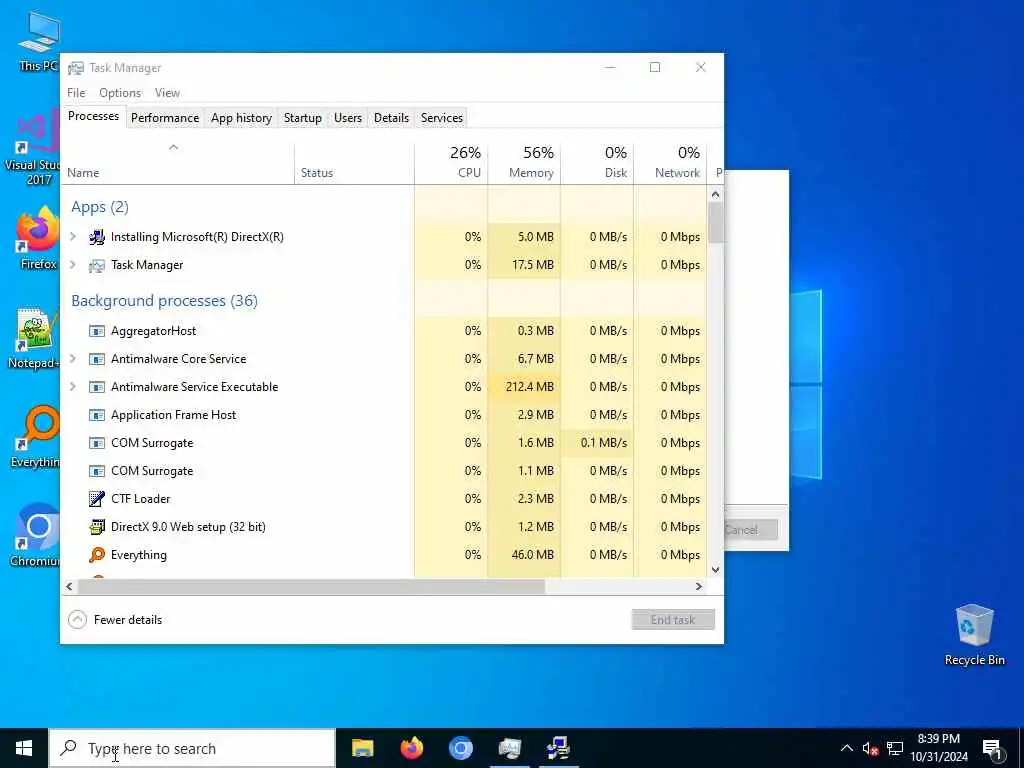1024x768 pixels.
Task: Switch to the Startup tab
Action: tap(302, 118)
